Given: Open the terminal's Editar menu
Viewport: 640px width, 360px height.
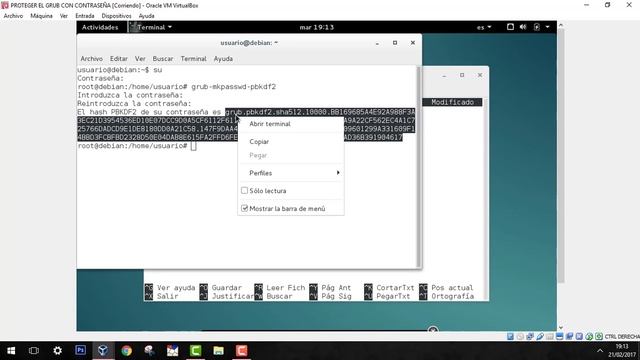Looking at the screenshot, I should tap(119, 59).
